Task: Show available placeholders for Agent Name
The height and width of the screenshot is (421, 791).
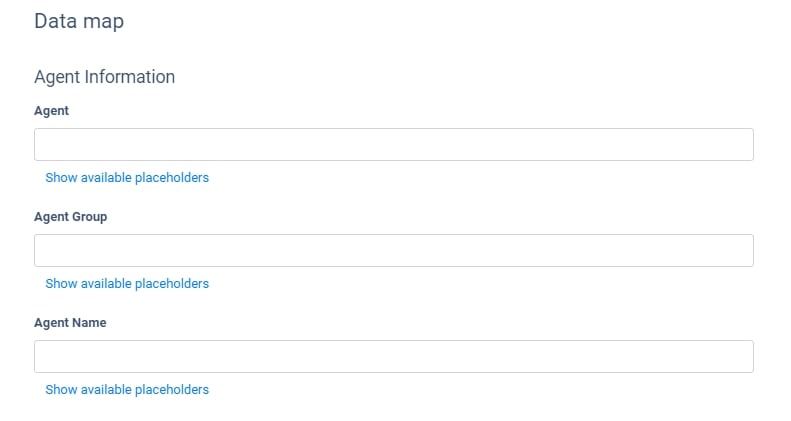Action: coord(127,390)
